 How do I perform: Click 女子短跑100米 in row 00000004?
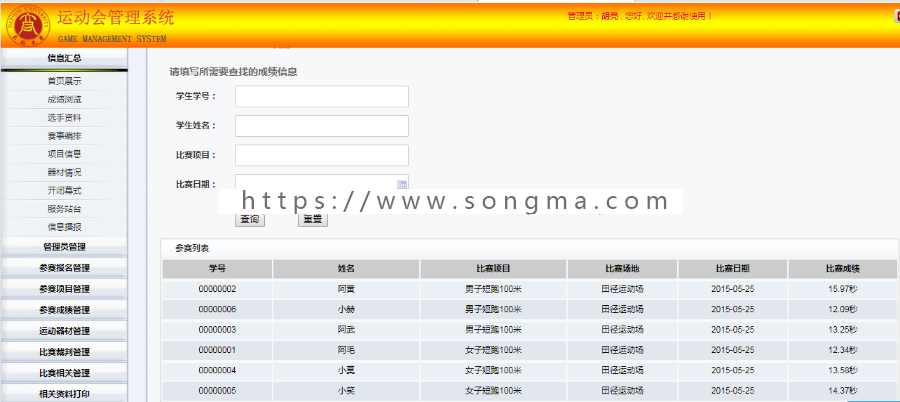[494, 370]
